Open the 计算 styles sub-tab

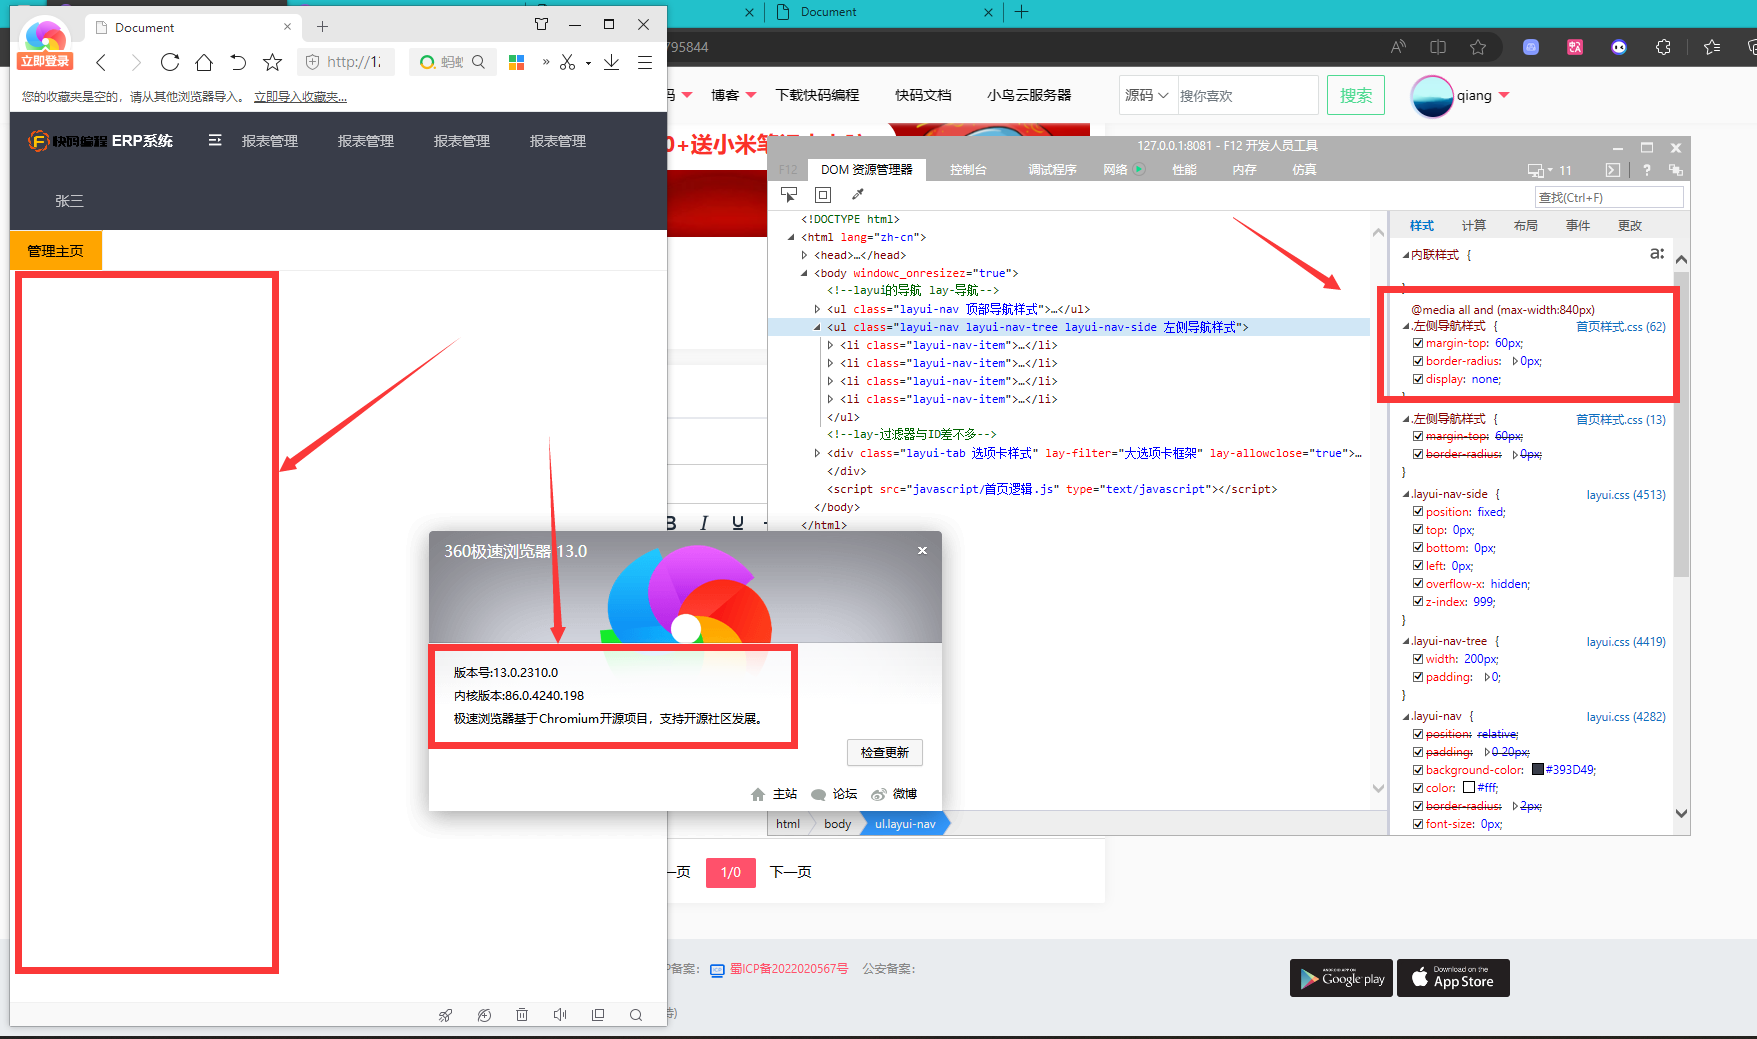click(1473, 226)
